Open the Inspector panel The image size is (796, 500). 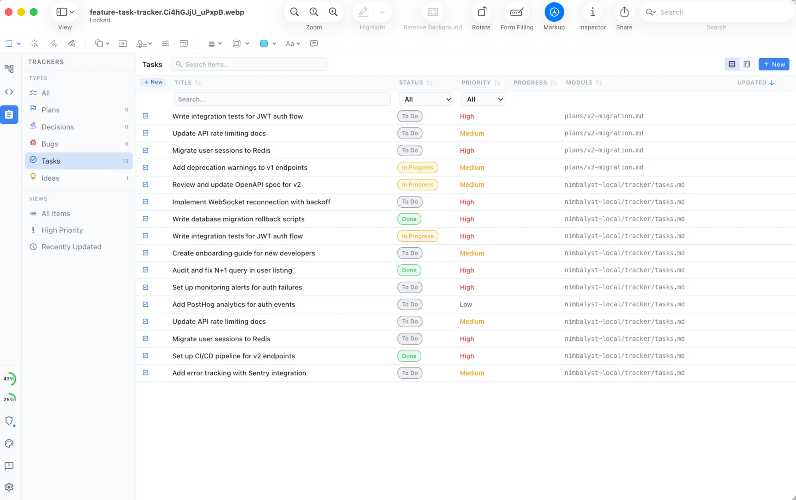pos(592,12)
